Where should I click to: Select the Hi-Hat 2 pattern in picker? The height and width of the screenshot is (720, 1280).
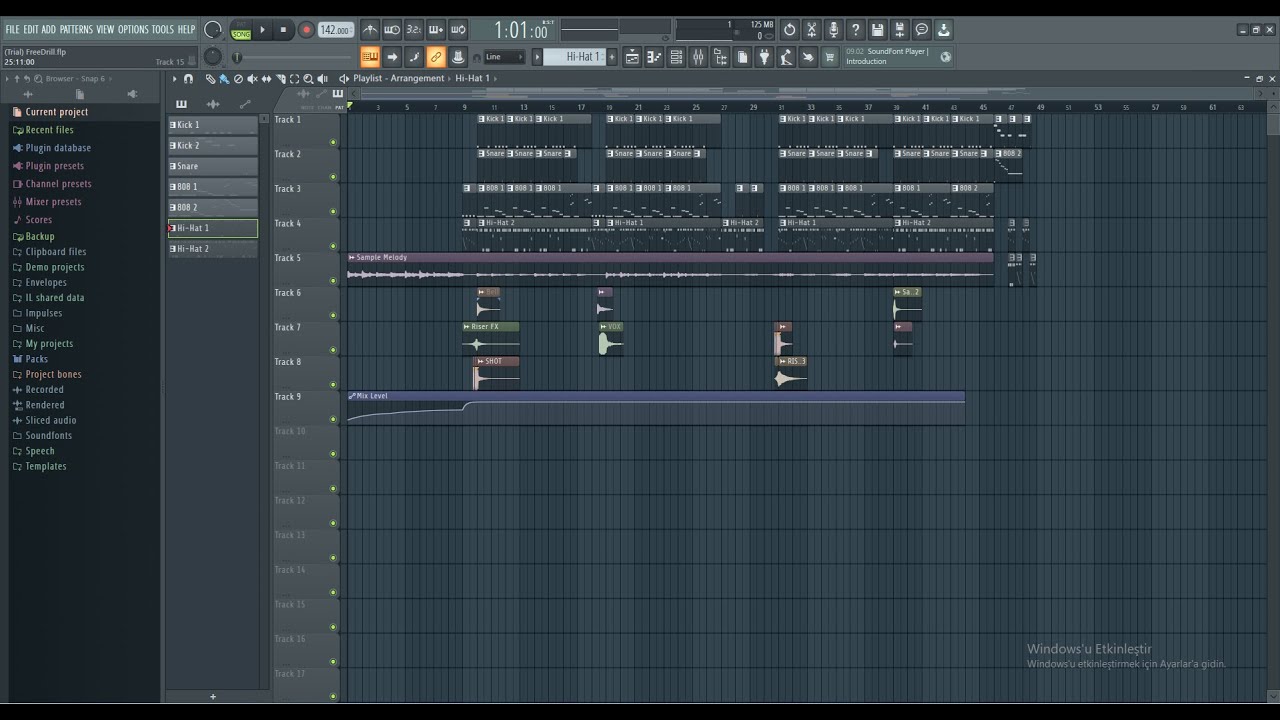pyautogui.click(x=213, y=249)
